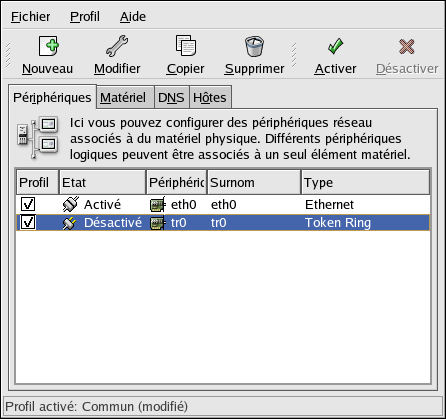Open the Profil menu
Screen dimensions: 446x419
point(85,17)
